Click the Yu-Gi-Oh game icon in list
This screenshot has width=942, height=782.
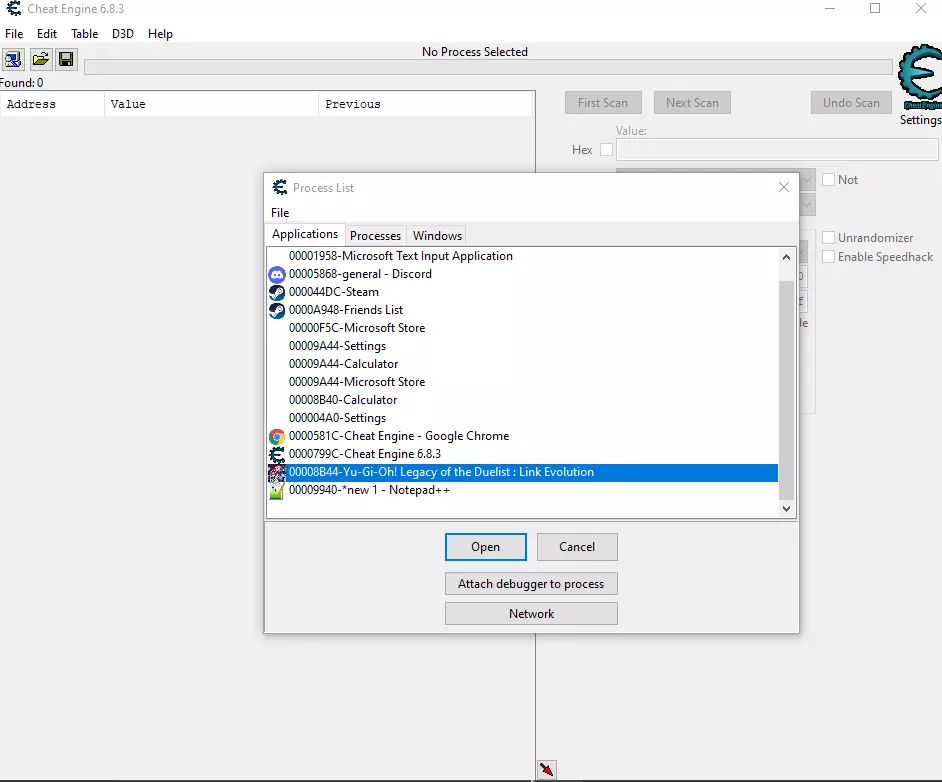pos(276,473)
